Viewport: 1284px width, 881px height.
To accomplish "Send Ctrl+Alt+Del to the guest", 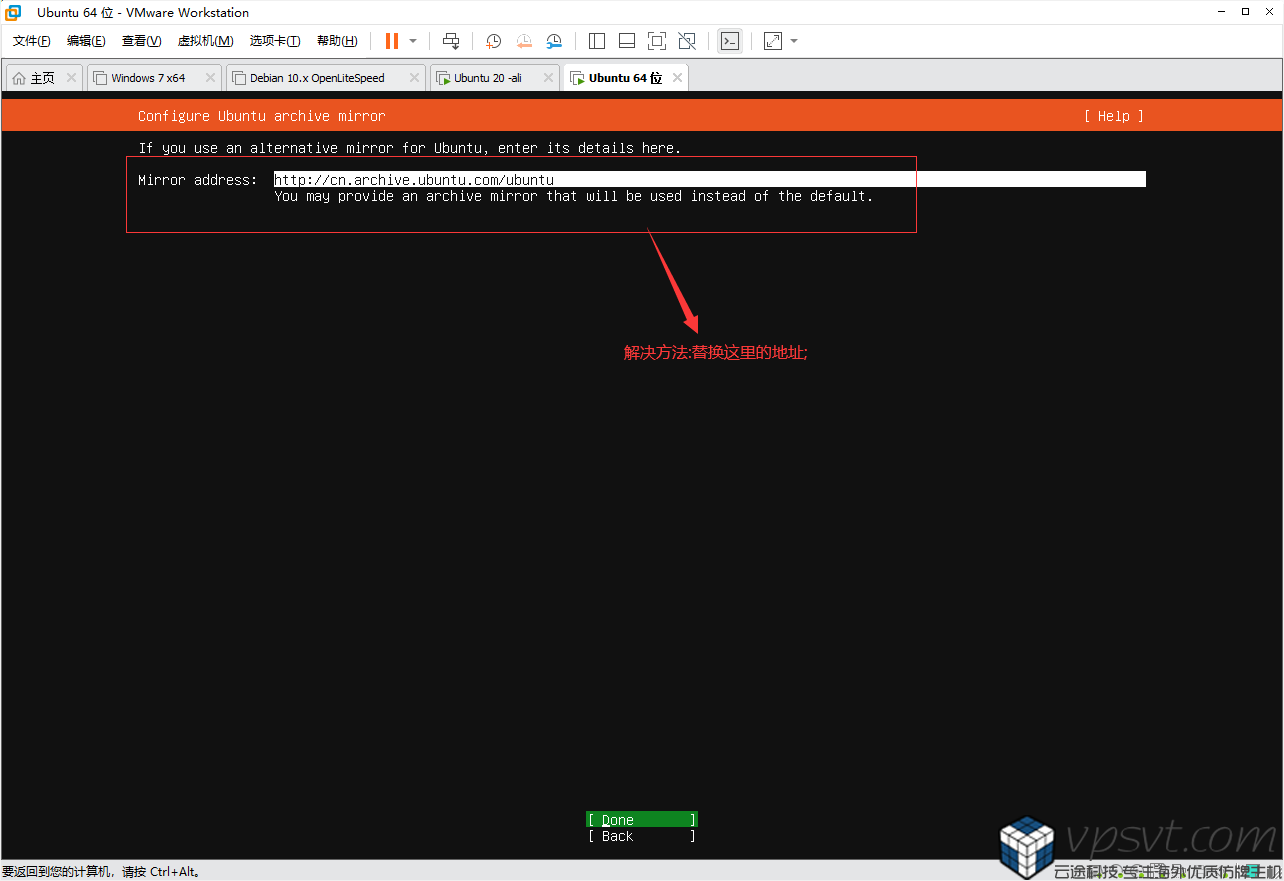I will 451,41.
